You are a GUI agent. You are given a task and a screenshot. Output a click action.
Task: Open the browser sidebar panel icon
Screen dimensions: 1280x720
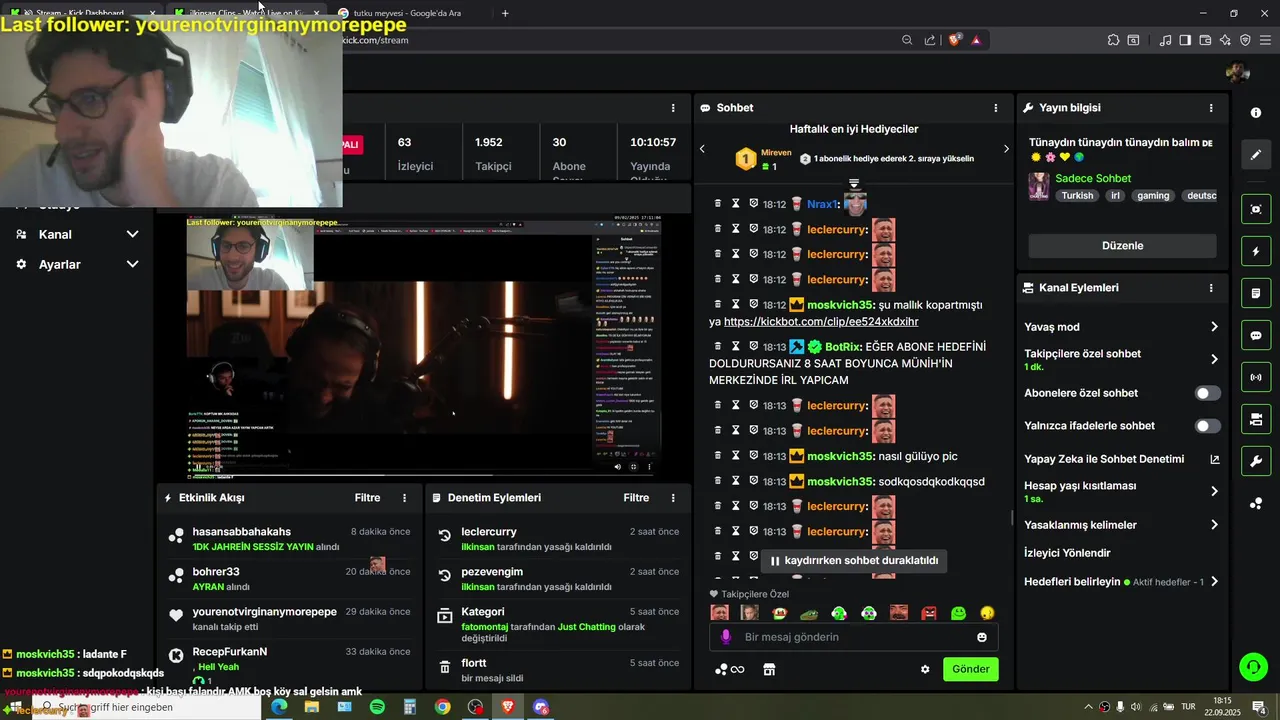(1185, 40)
